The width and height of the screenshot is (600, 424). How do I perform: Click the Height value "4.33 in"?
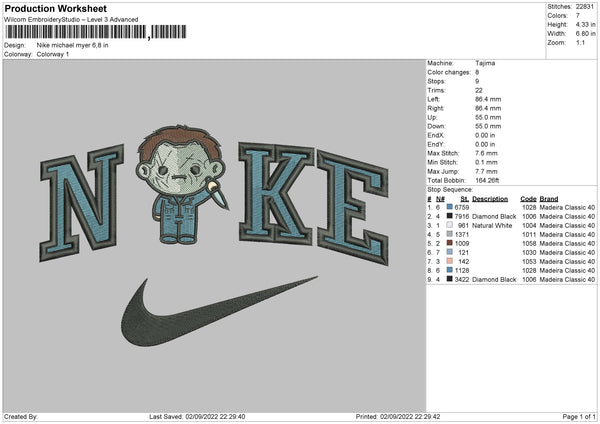point(585,24)
